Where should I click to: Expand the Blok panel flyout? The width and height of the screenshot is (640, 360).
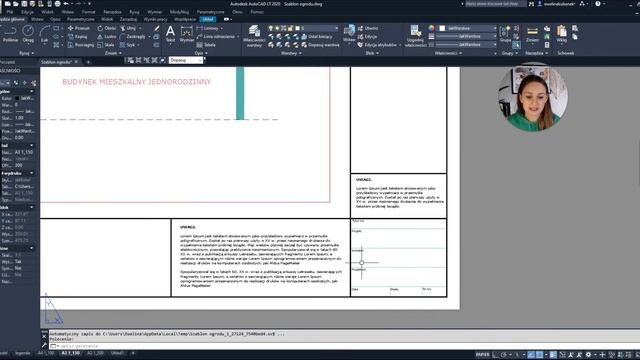coord(372,53)
